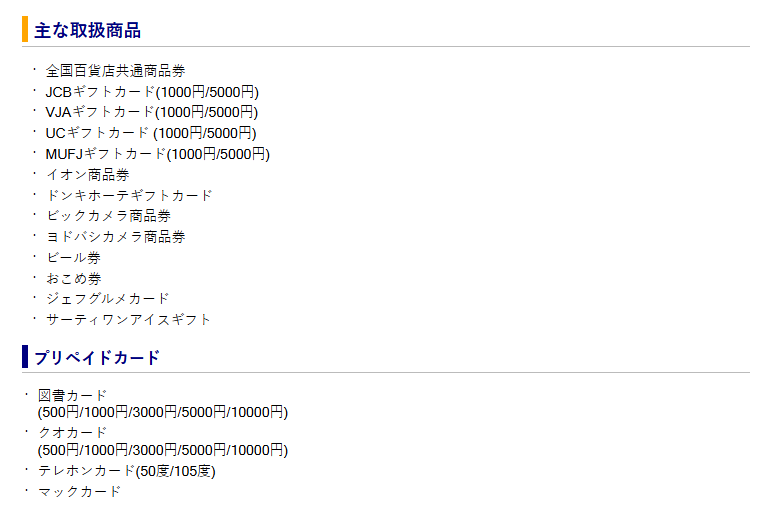
Task: Click the ヨドバシカメラ商品券 entry
Action: coord(115,237)
